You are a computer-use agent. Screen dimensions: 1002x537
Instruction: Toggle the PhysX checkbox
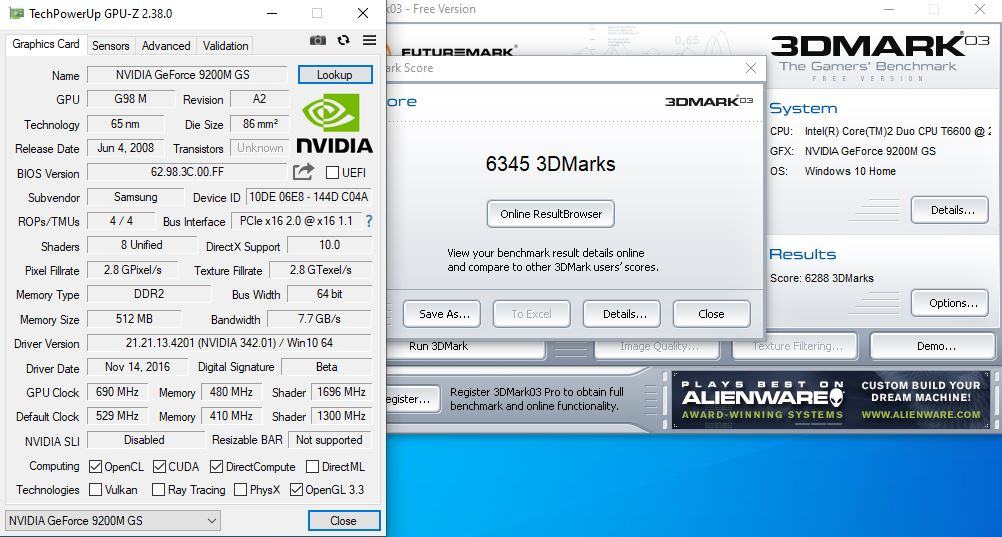240,490
